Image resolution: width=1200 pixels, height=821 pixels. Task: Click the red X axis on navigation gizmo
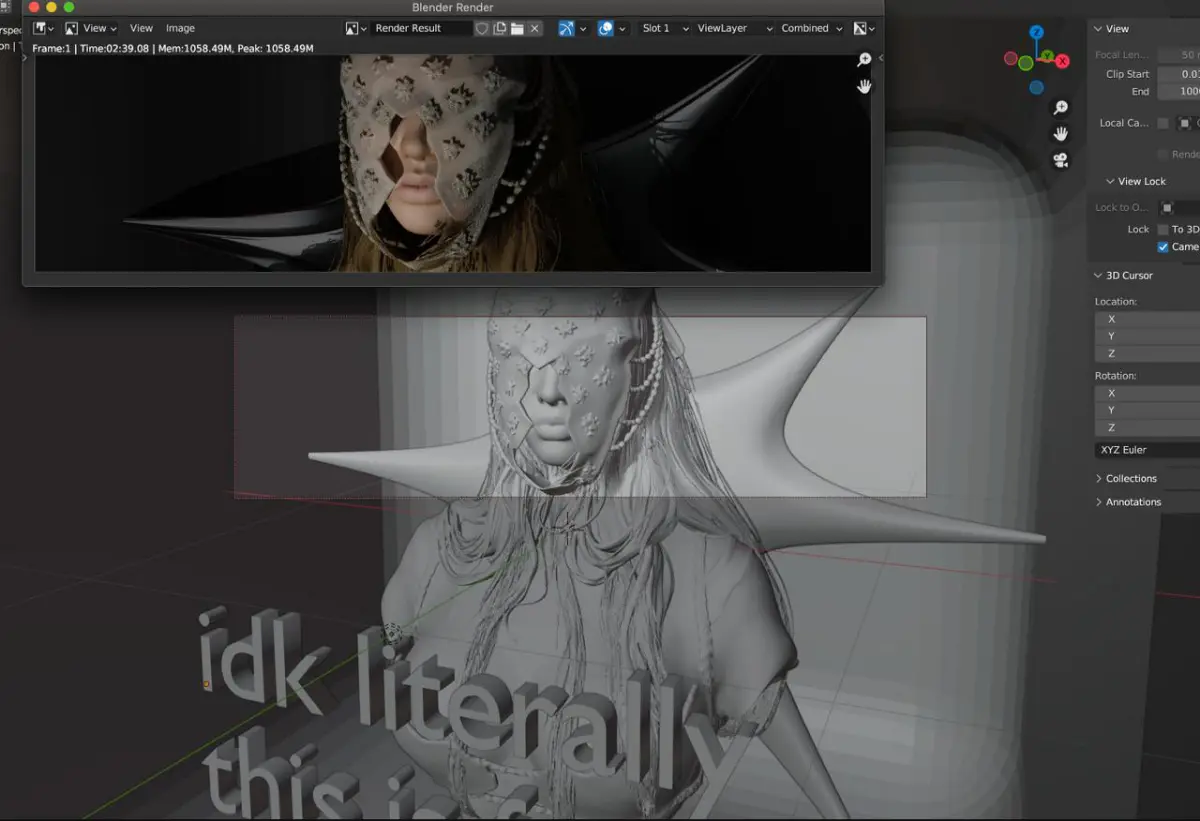pyautogui.click(x=1062, y=61)
